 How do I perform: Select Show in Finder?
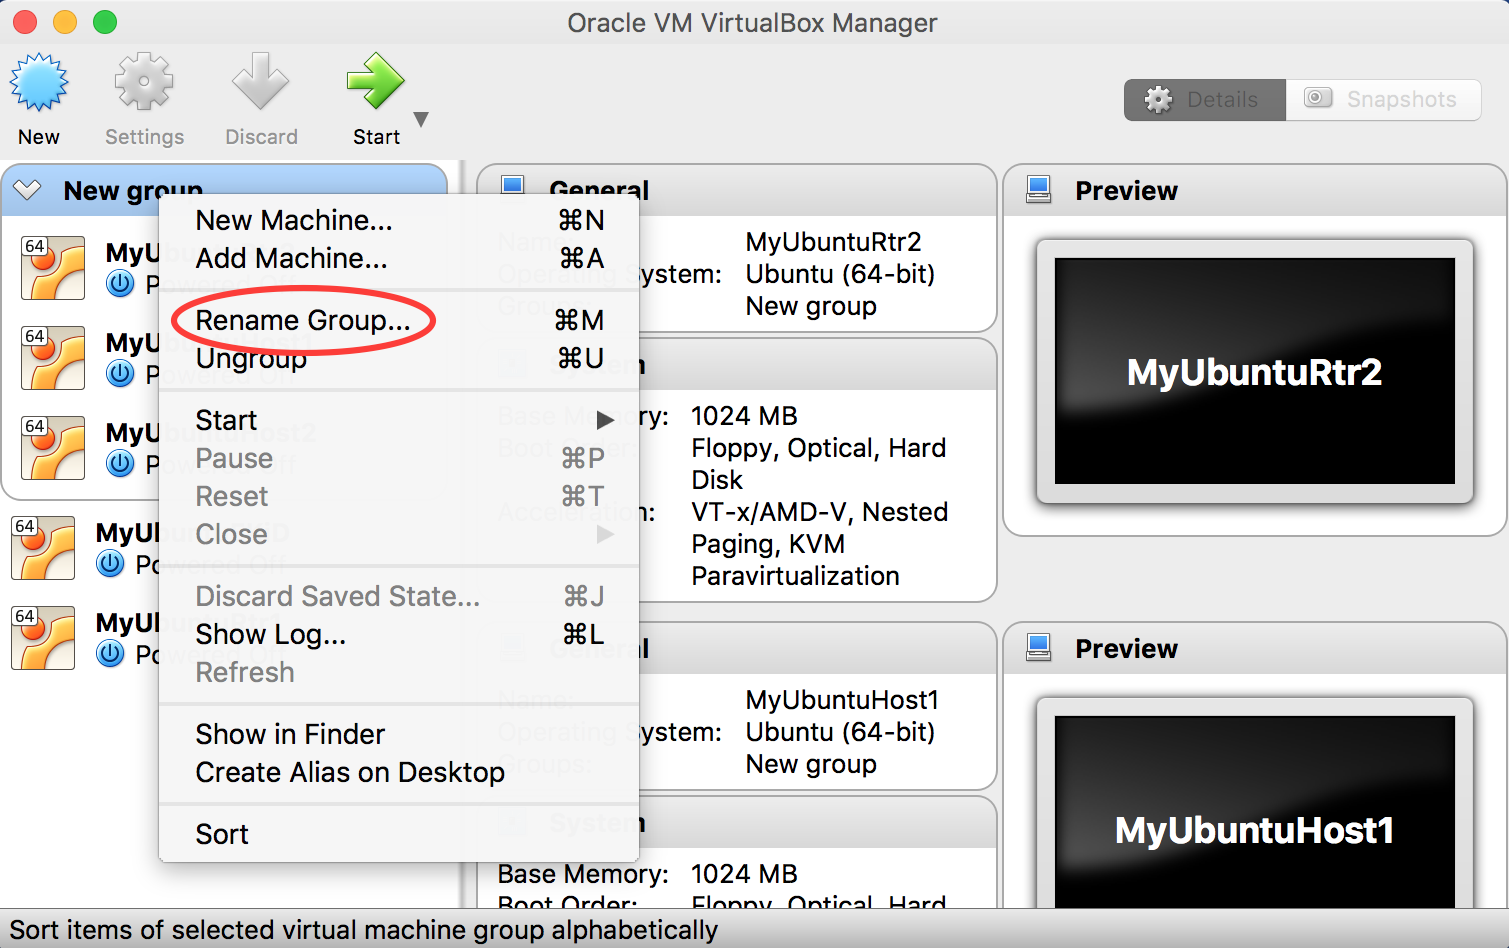289,733
